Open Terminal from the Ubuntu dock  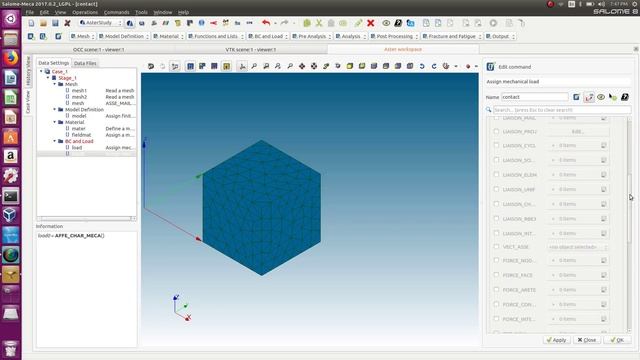11,196
